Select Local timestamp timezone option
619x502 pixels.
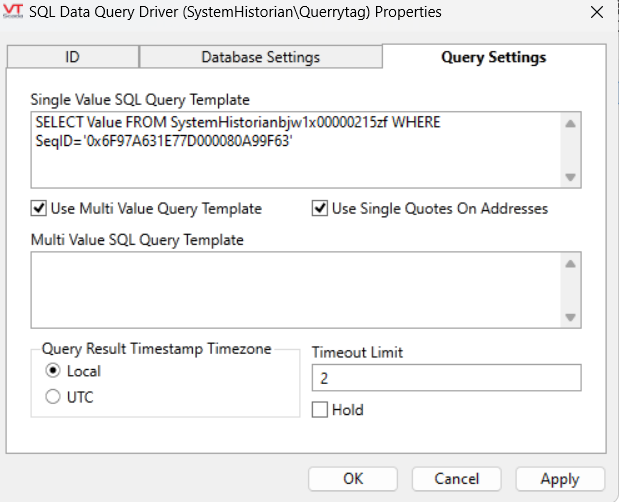50,371
